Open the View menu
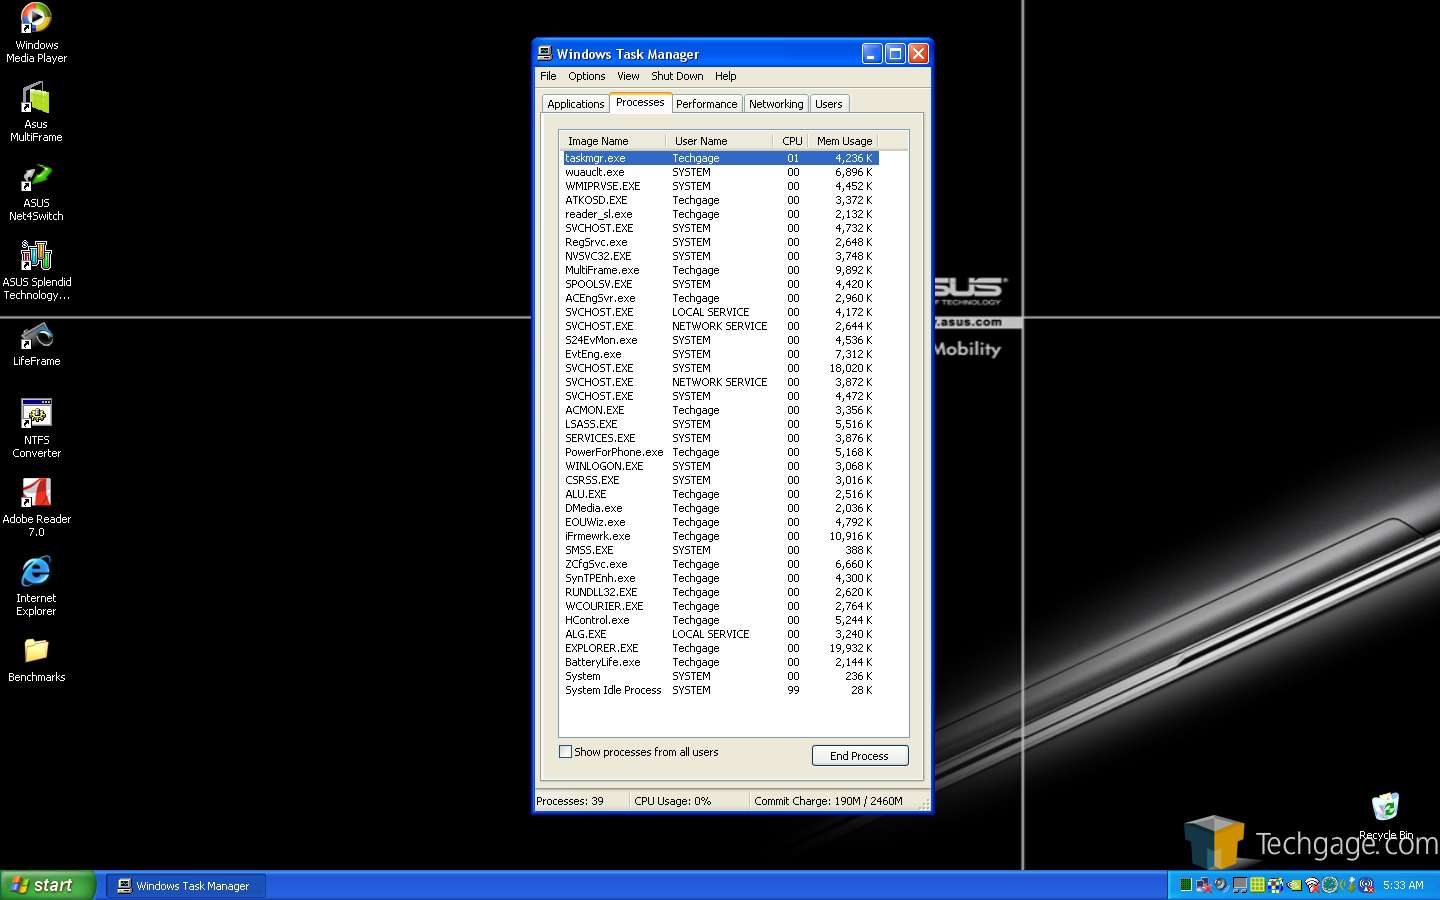1440x900 pixels. tap(628, 76)
